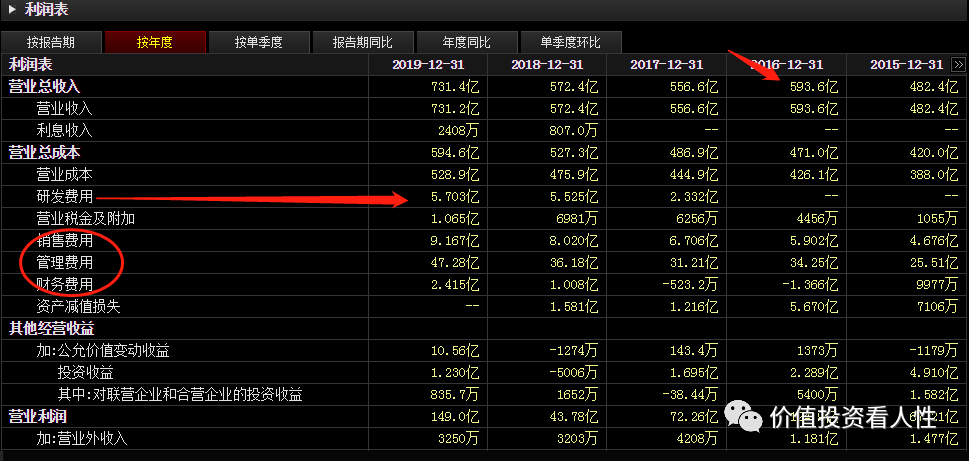The width and height of the screenshot is (969, 461).
Task: Select the 财务费用 row label
Action: click(64, 285)
